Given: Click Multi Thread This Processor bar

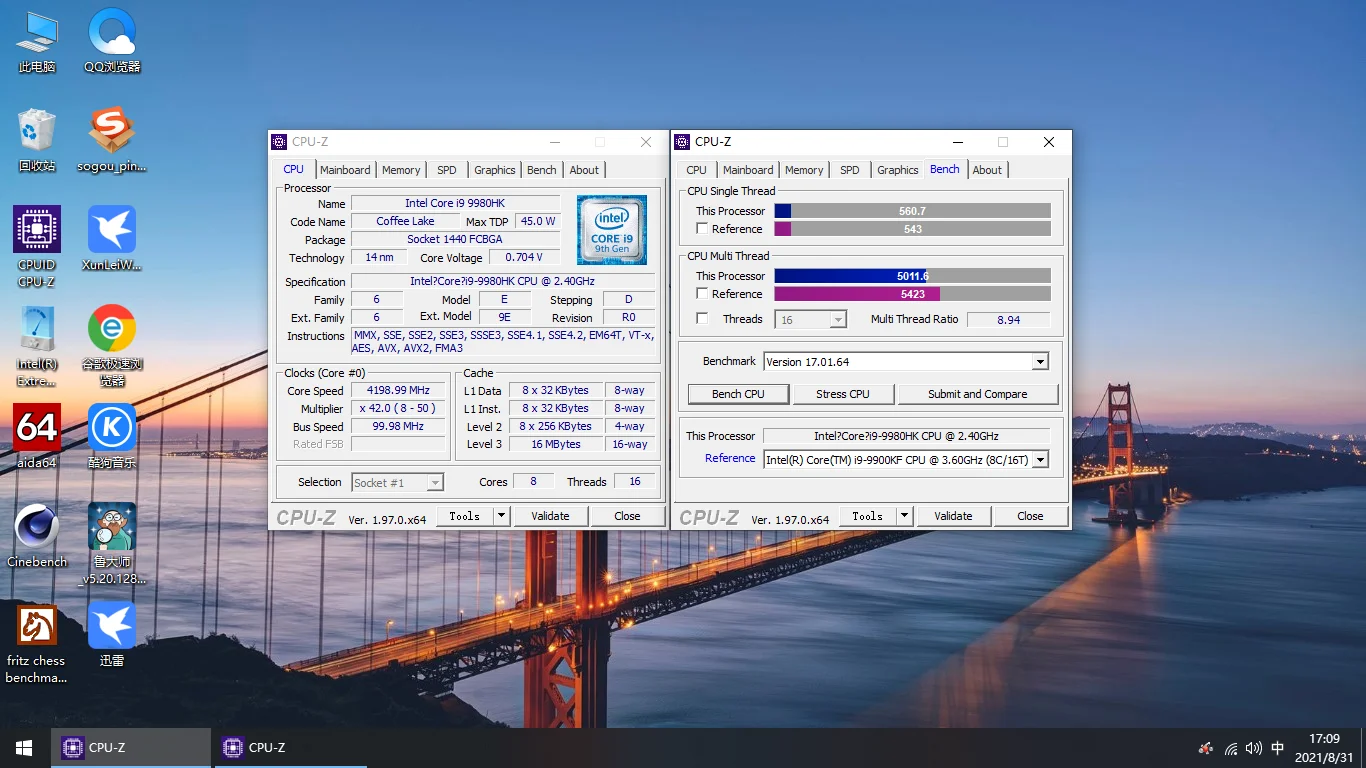Looking at the screenshot, I should (912, 276).
